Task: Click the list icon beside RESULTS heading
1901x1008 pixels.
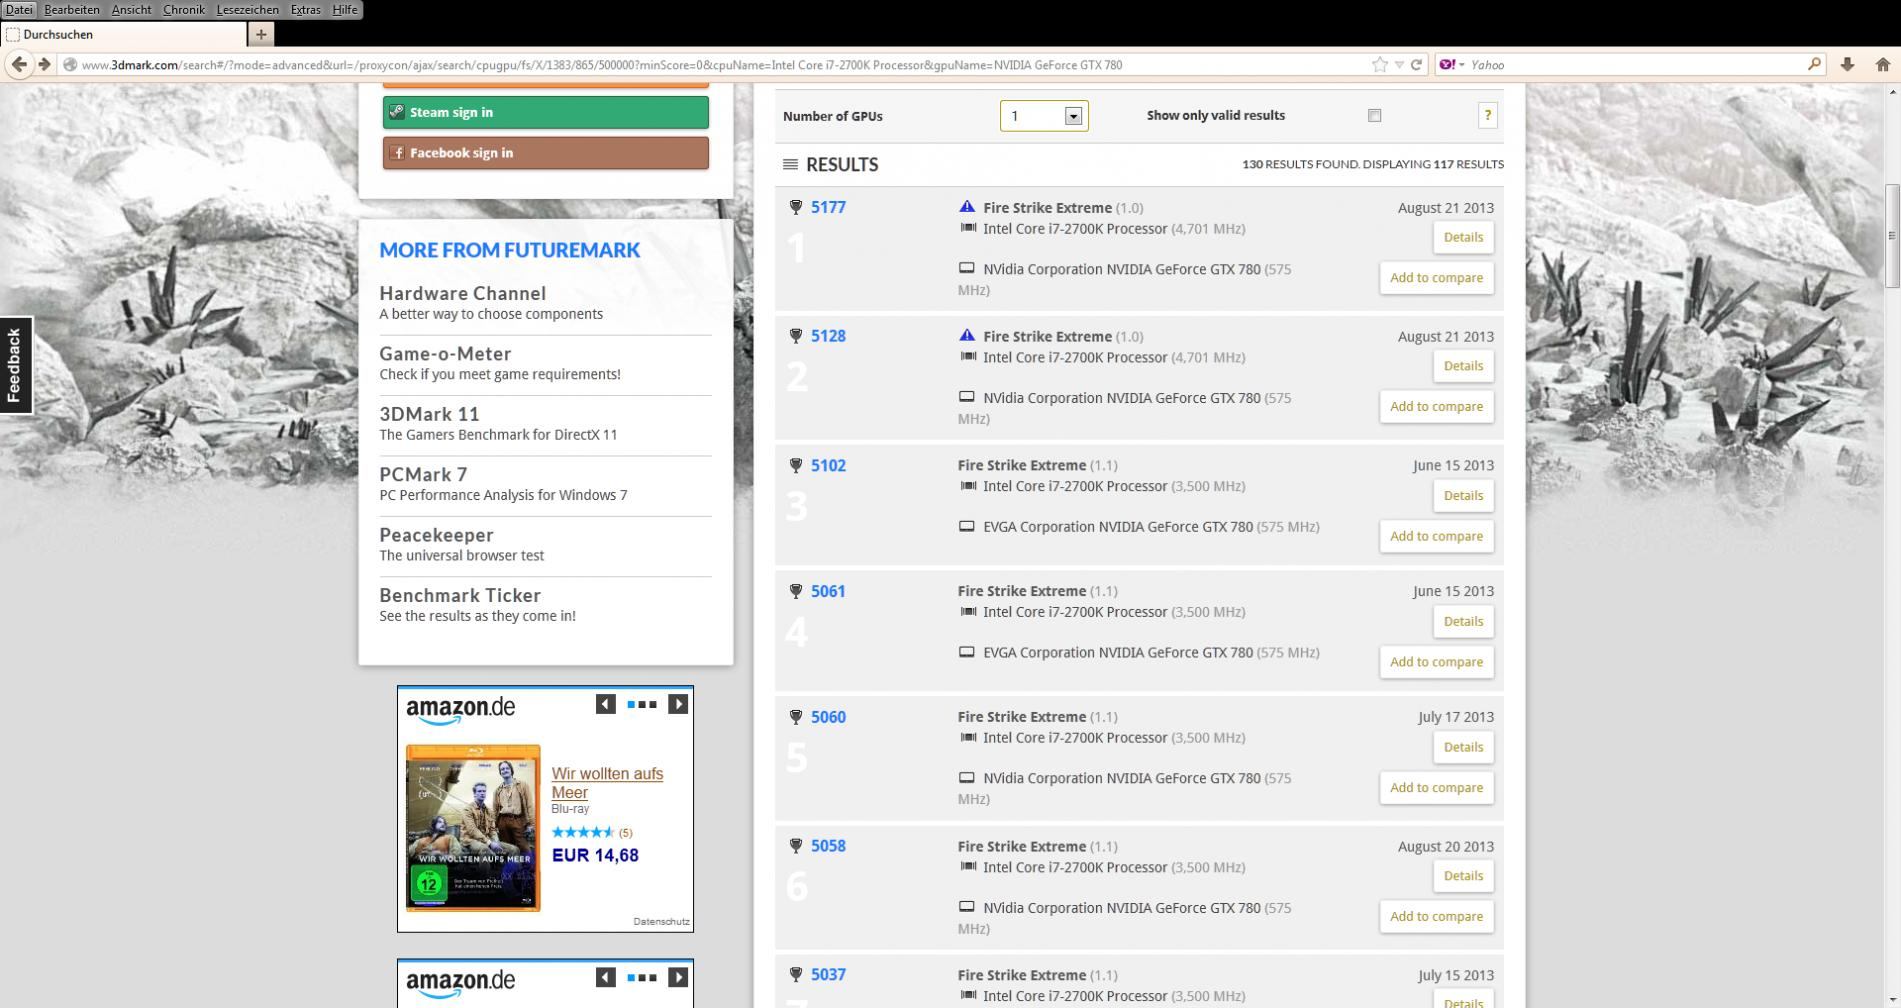Action: pos(790,164)
